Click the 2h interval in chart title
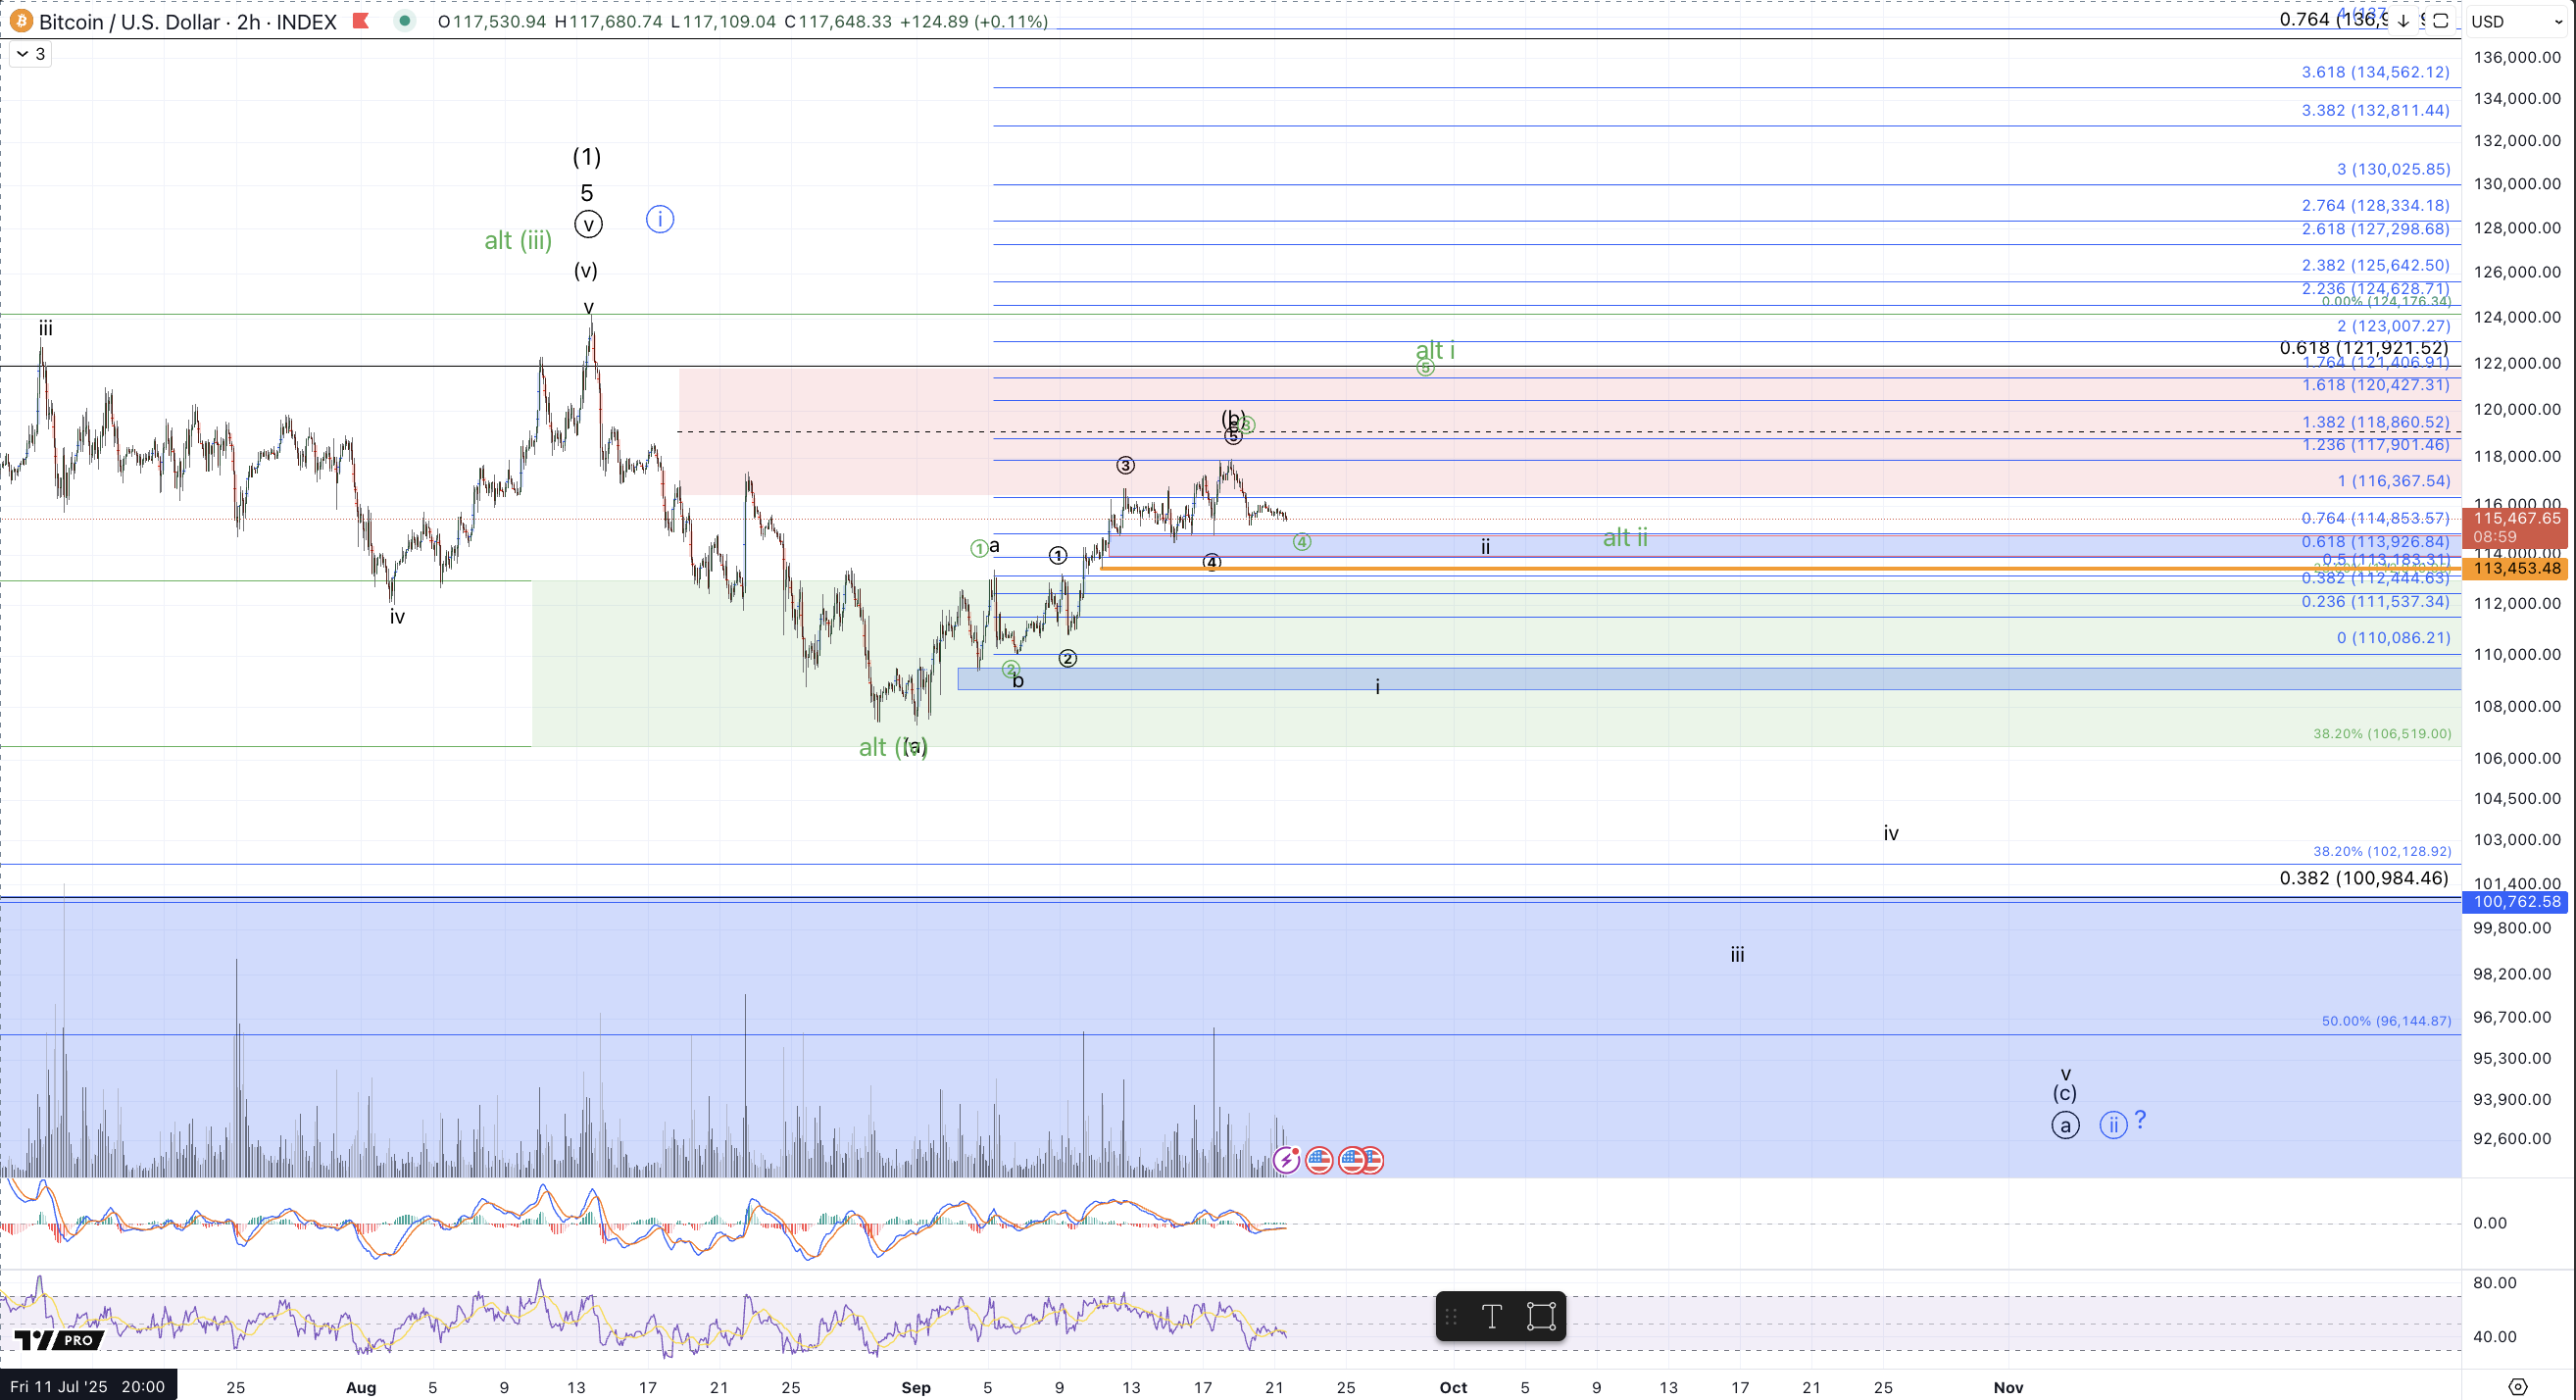The image size is (2576, 1400). [x=249, y=21]
